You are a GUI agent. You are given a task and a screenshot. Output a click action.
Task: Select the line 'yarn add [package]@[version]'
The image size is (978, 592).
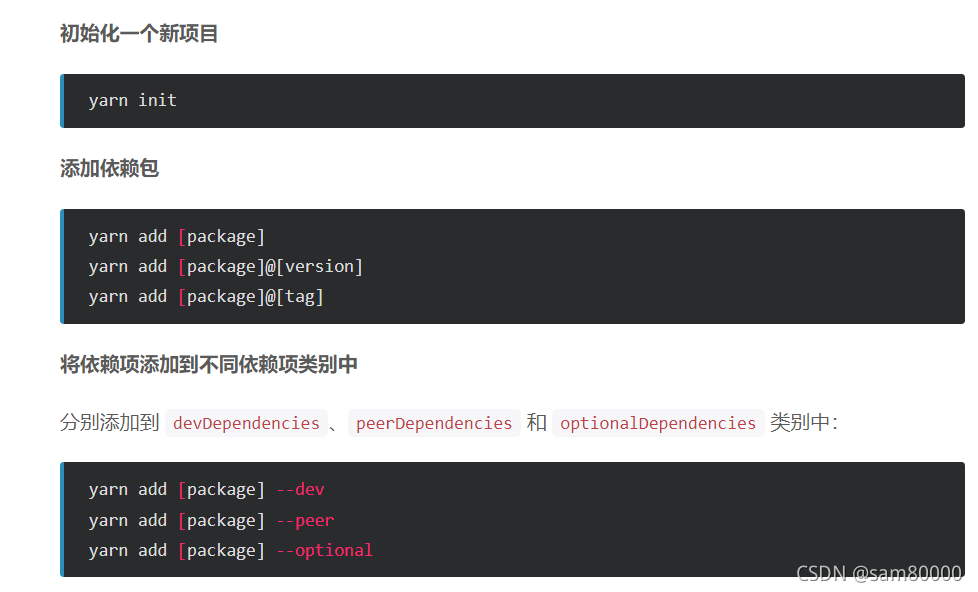[225, 266]
